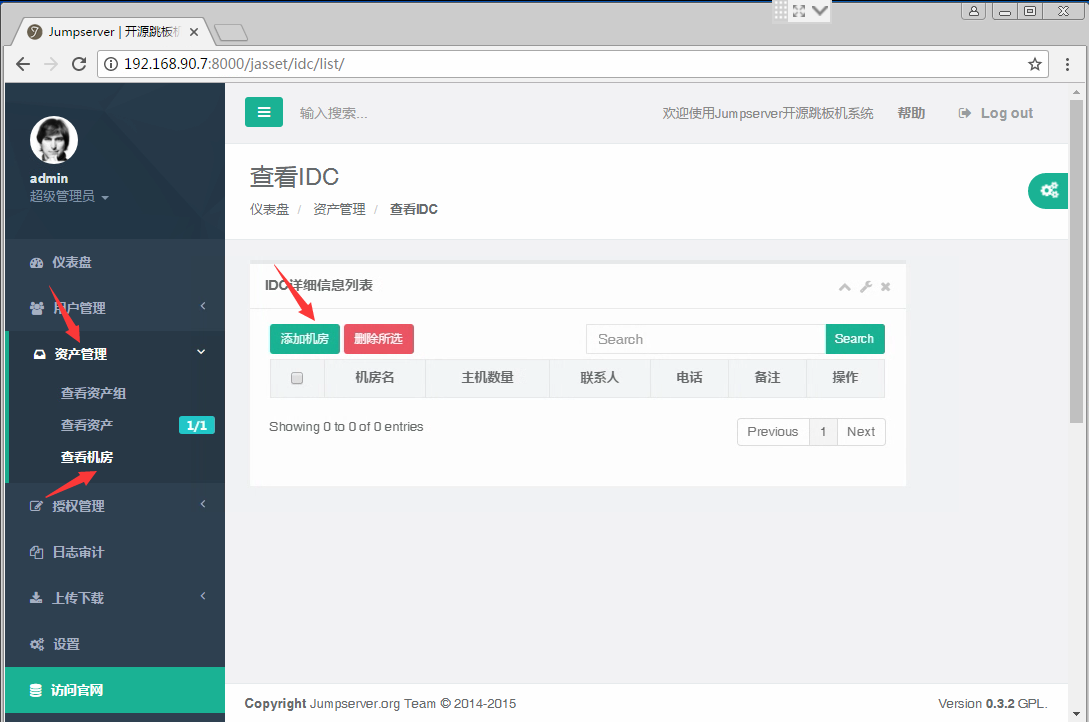The width and height of the screenshot is (1089, 722).
Task: Close the IDC list panel with X icon
Action: (x=885, y=287)
